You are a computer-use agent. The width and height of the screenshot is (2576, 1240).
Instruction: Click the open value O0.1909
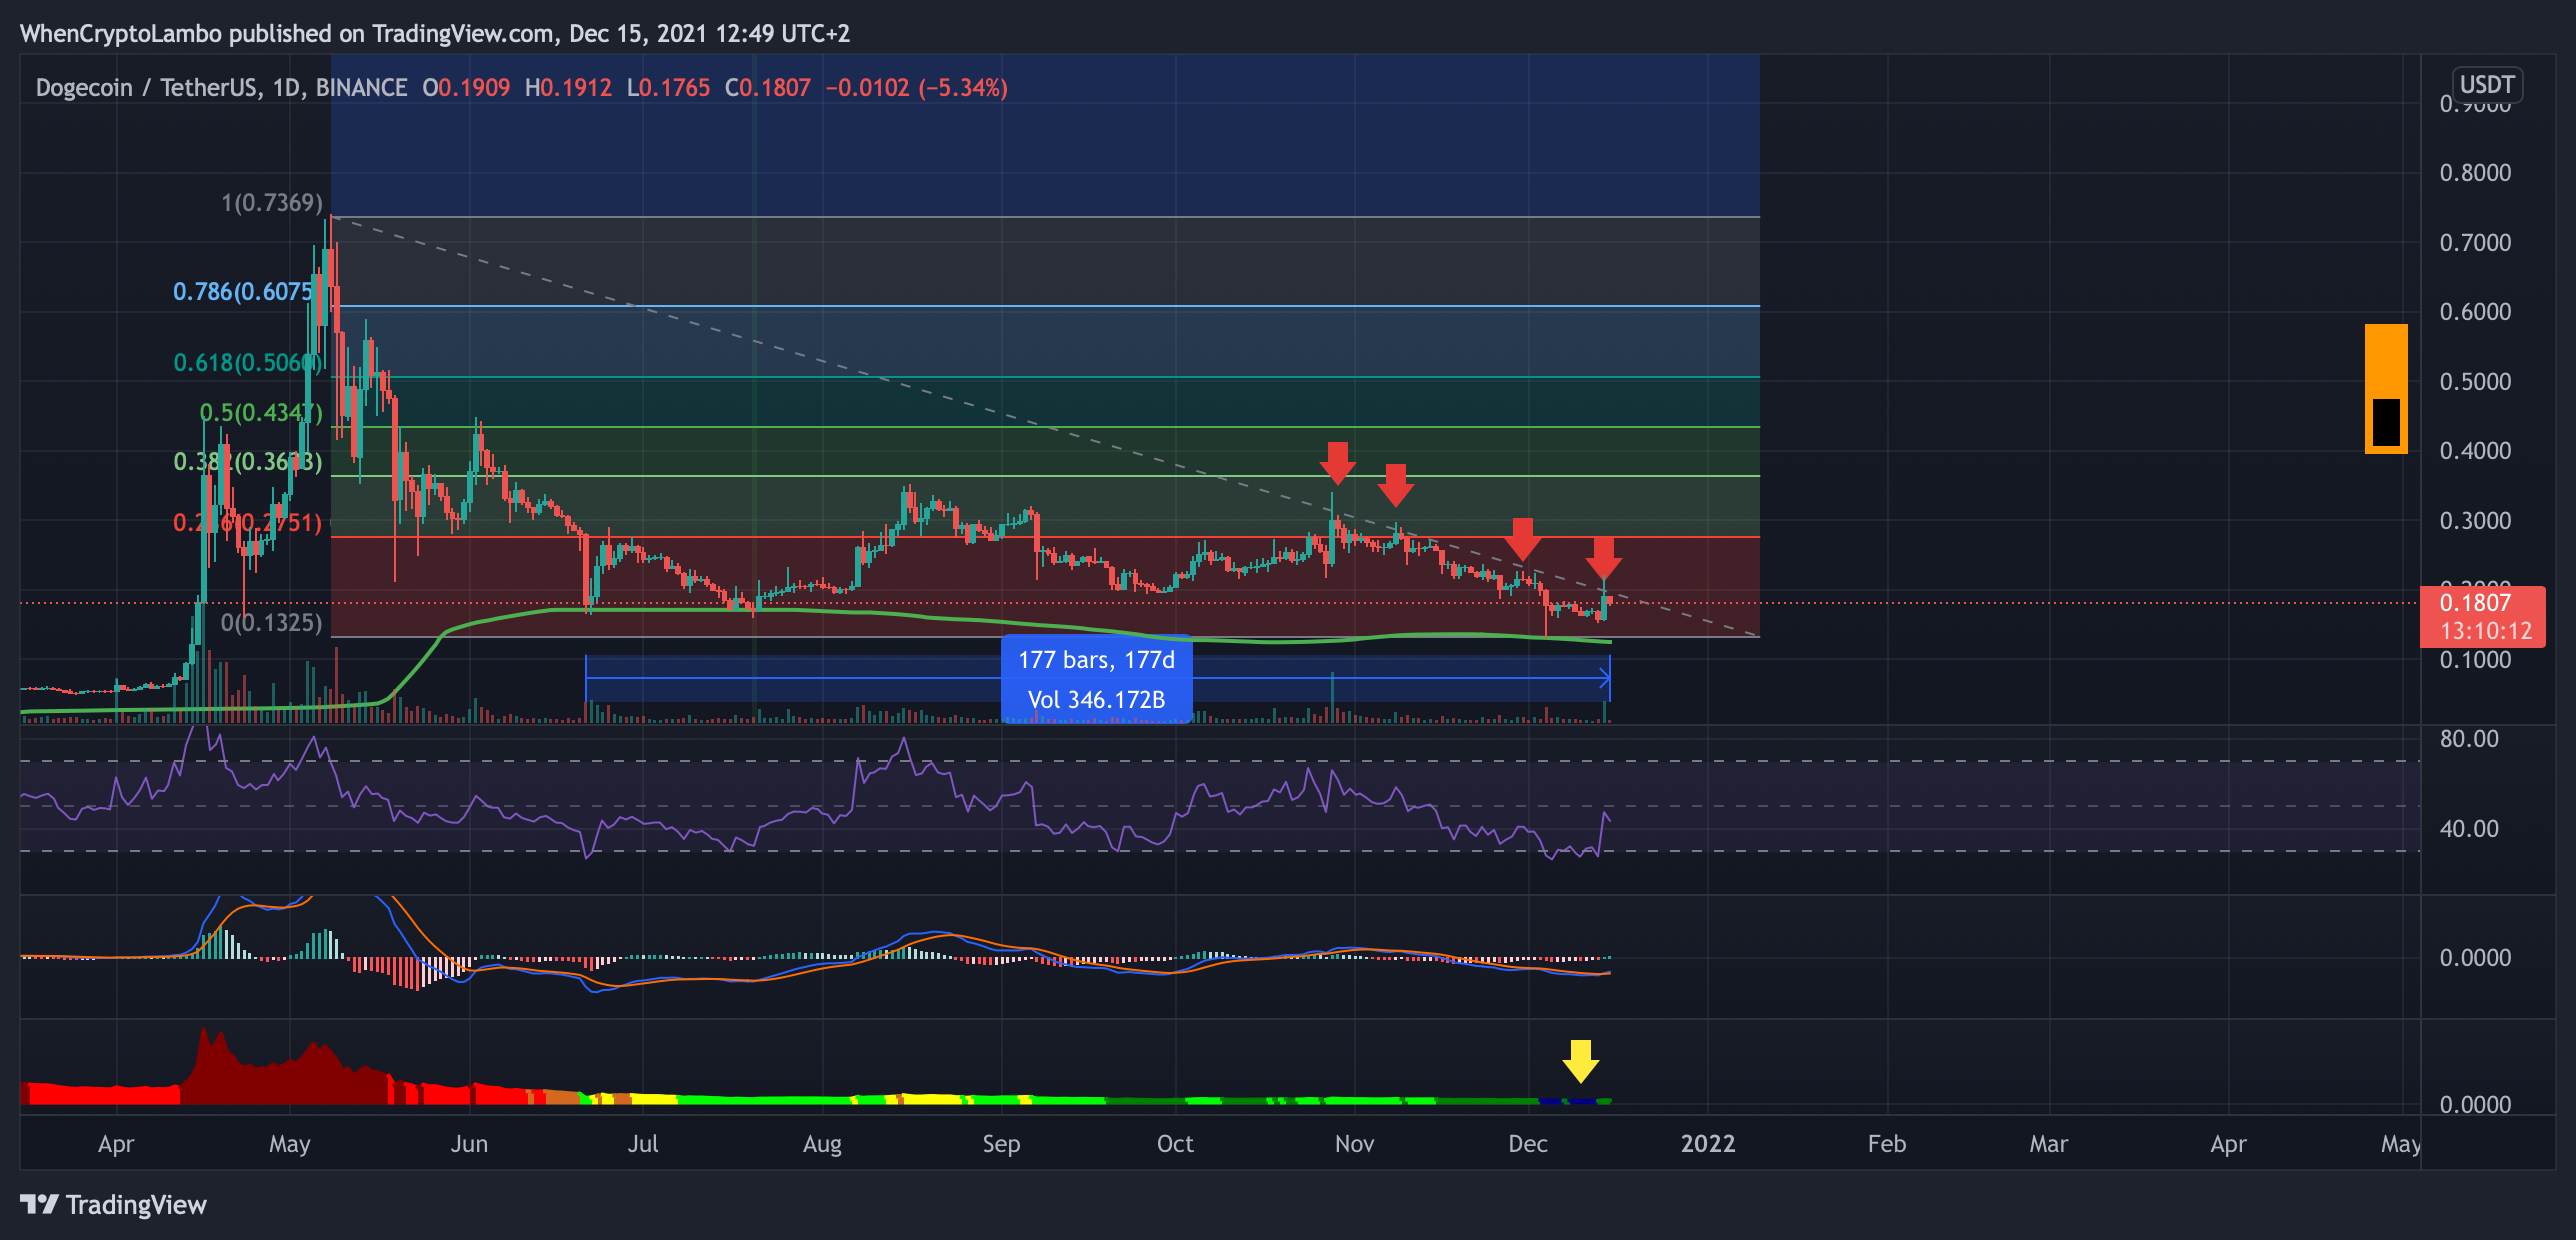pos(466,88)
